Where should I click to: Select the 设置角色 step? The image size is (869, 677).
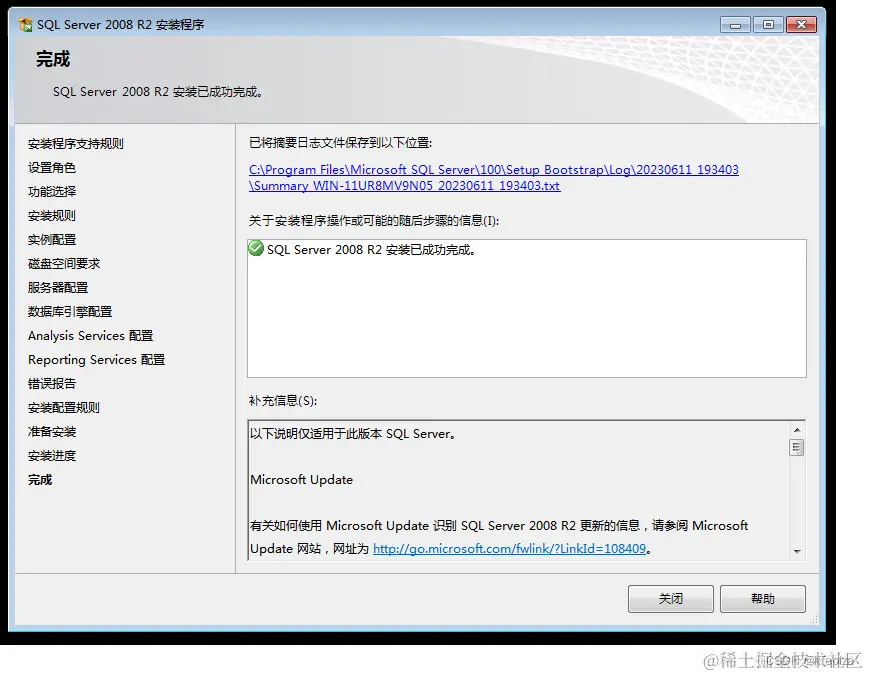[x=52, y=167]
